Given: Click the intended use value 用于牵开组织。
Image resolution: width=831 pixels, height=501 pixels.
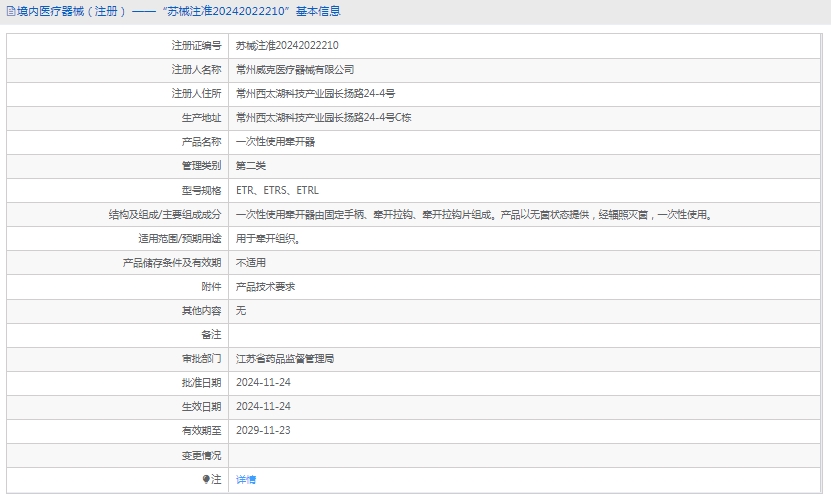Looking at the screenshot, I should pos(268,239).
